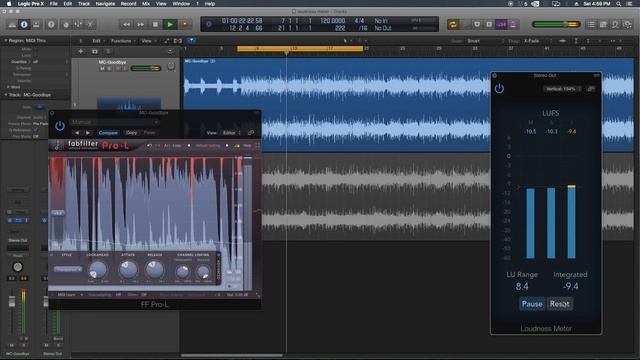
Task: Collapse the Region MIDI Thru disclosure triangle
Action: click(6, 41)
